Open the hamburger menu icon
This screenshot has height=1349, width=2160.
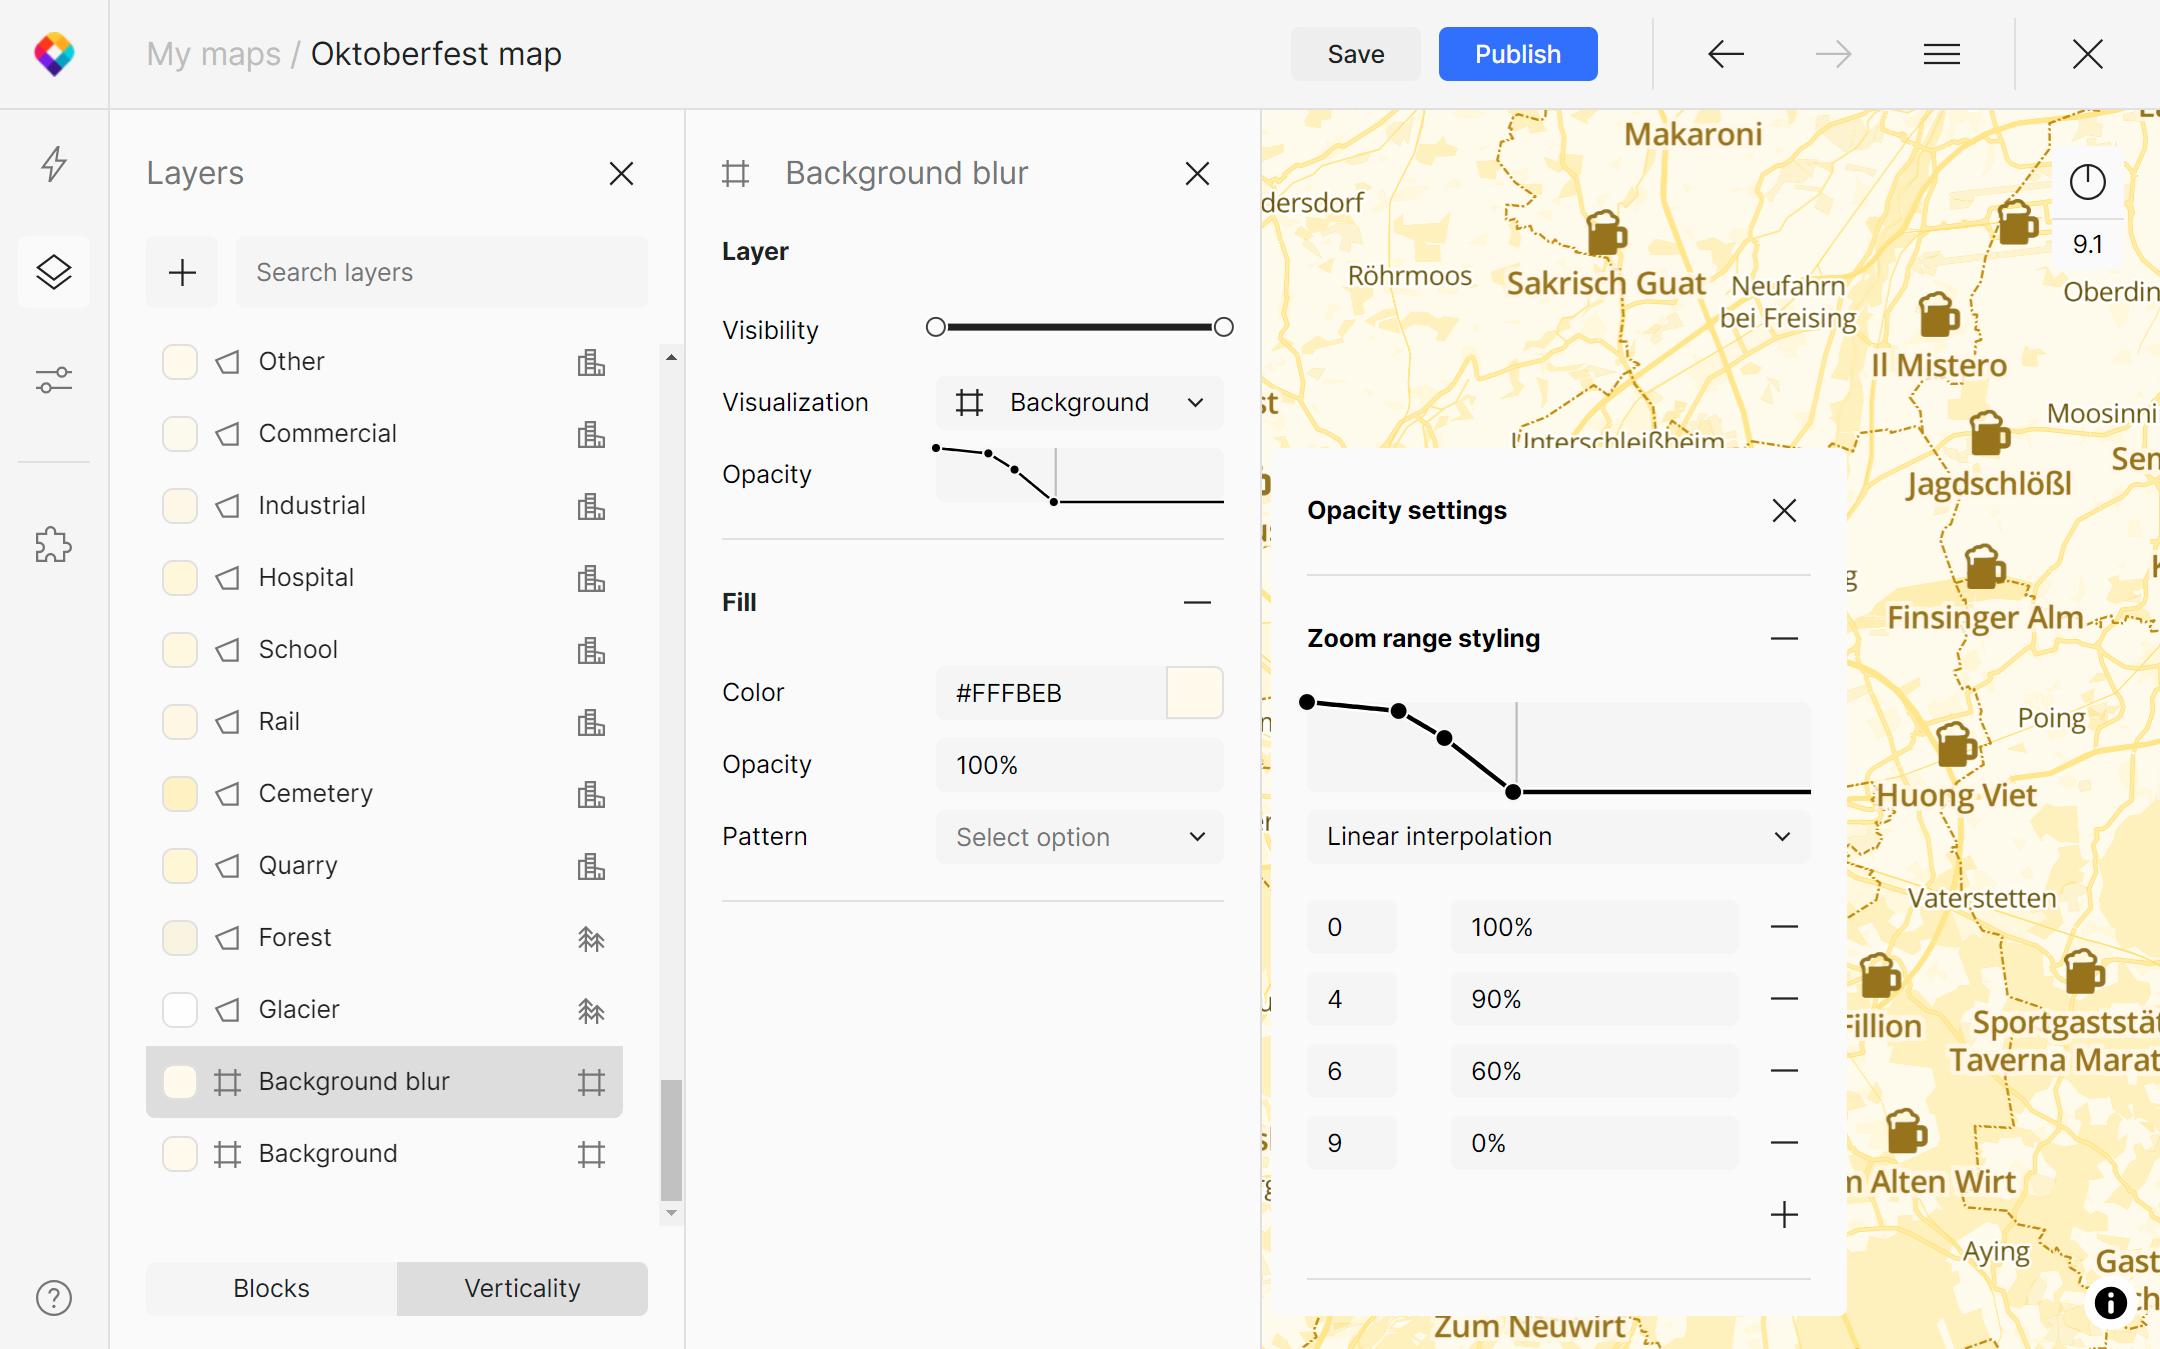click(x=1941, y=54)
